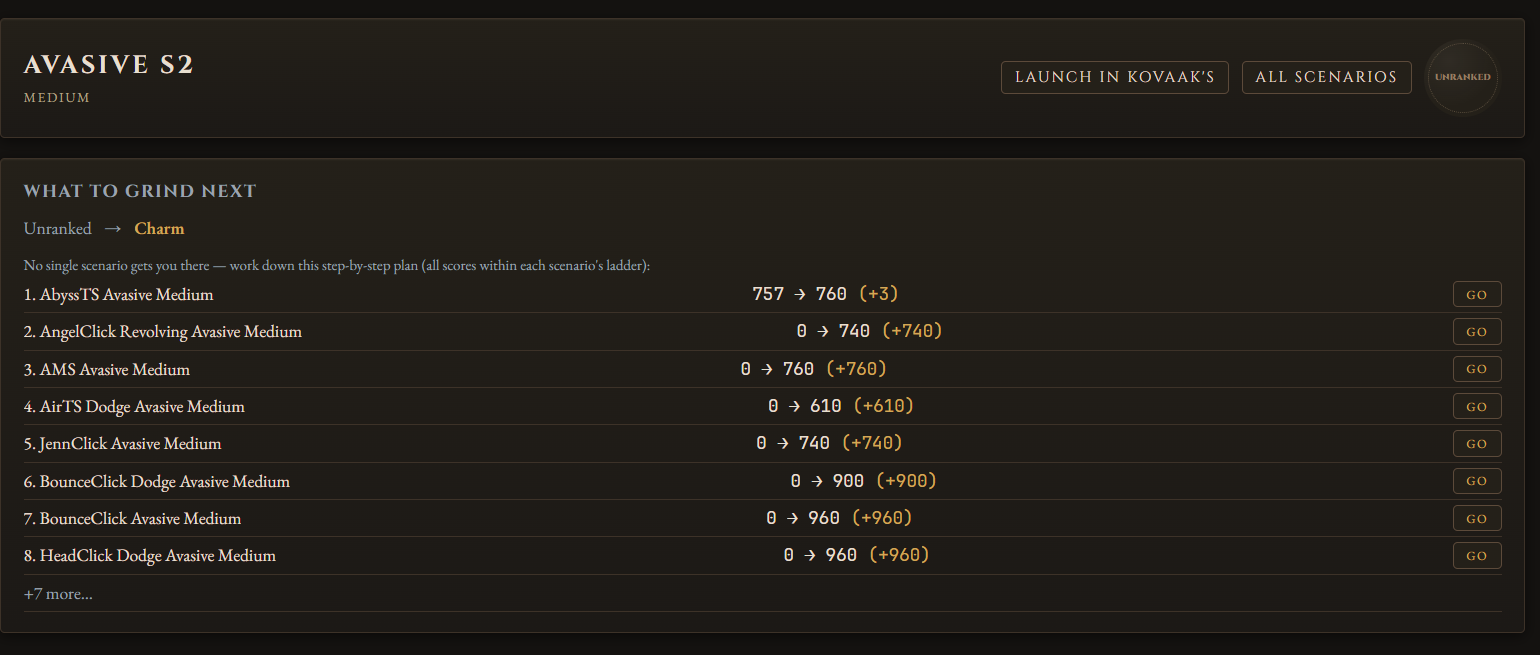Click GO on AirTS Dodge Avasive Medium
This screenshot has width=1540, height=655.
click(x=1477, y=406)
